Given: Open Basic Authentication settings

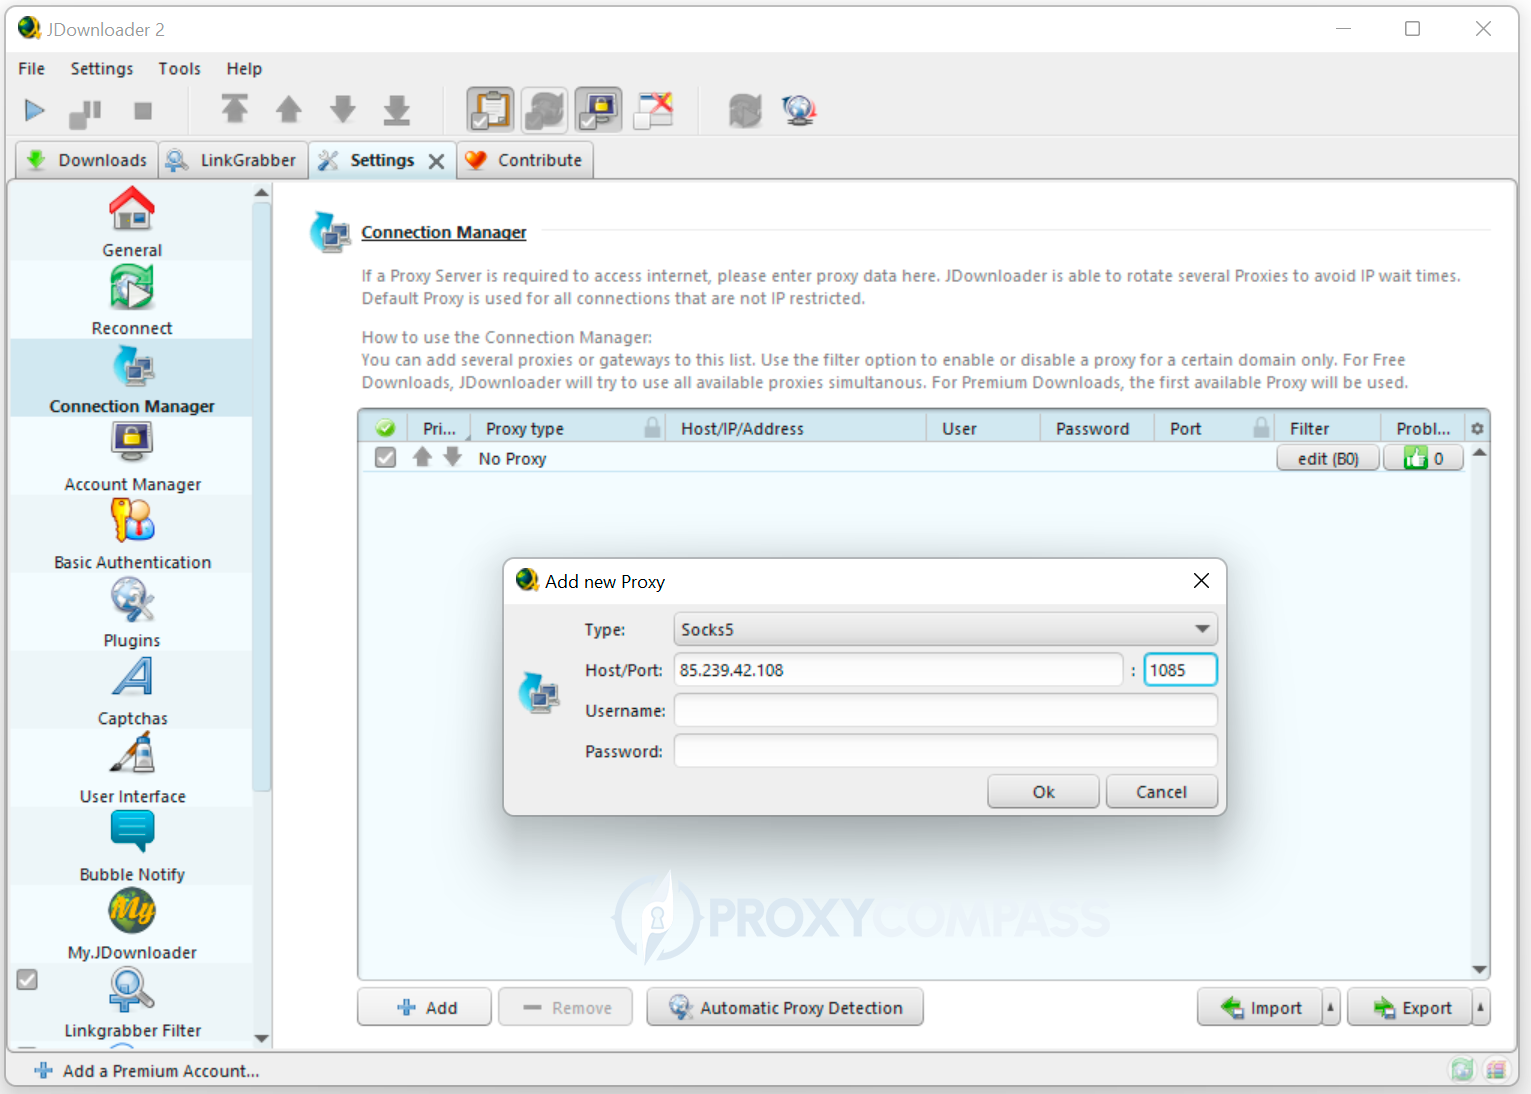Looking at the screenshot, I should (132, 535).
